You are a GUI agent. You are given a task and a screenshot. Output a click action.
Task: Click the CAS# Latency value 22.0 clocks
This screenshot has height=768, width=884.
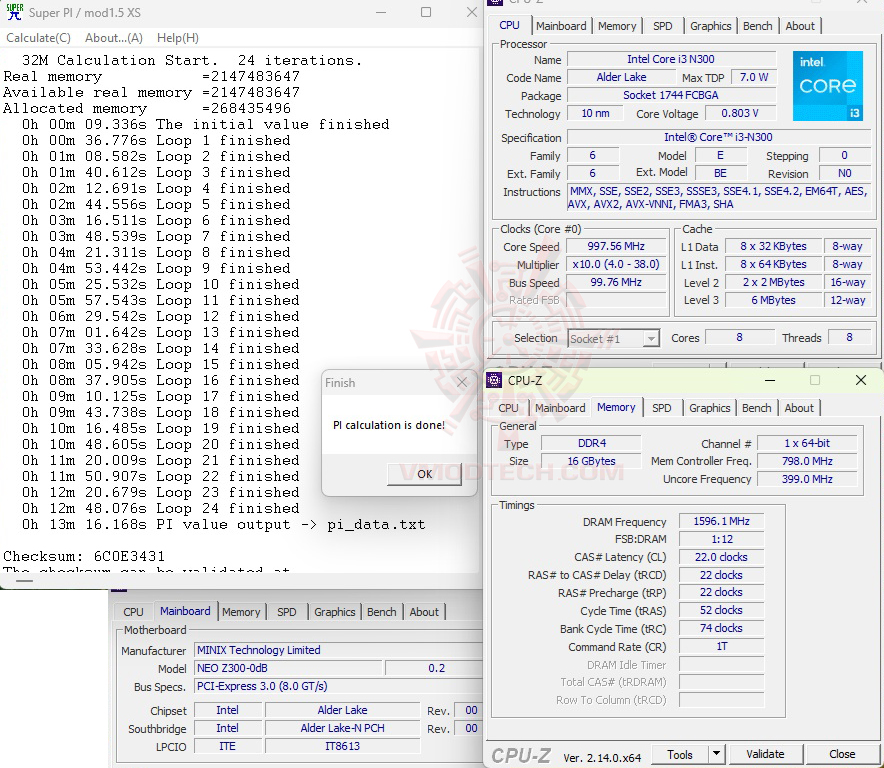721,557
